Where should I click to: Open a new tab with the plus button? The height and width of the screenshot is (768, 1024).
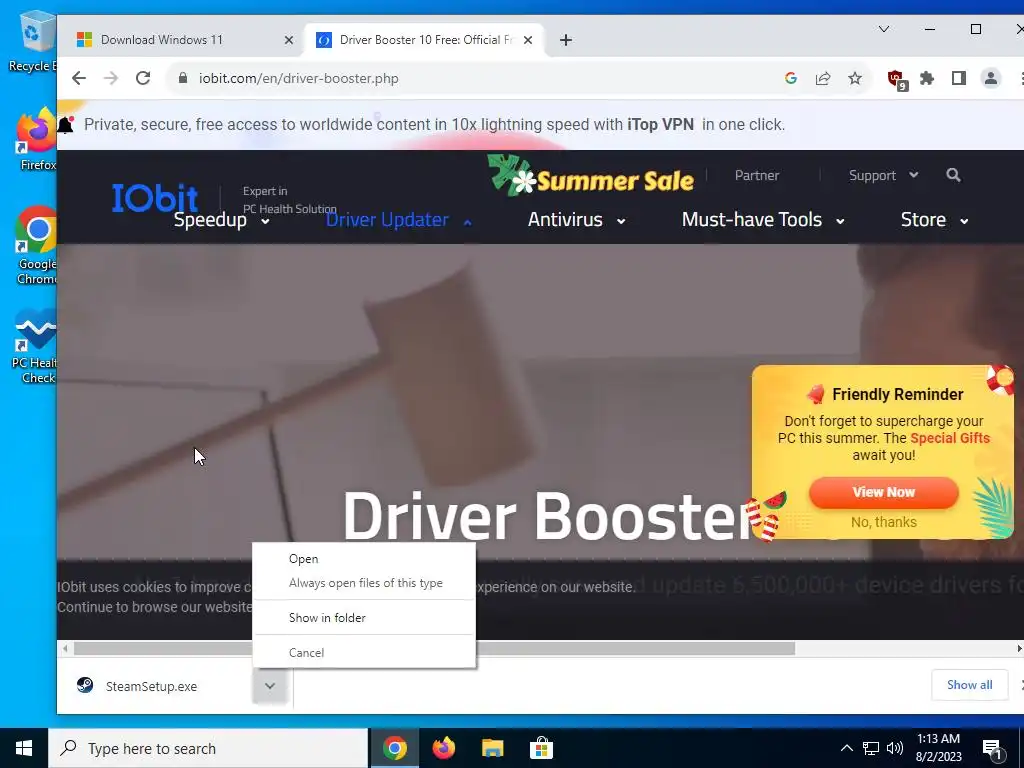pos(566,40)
